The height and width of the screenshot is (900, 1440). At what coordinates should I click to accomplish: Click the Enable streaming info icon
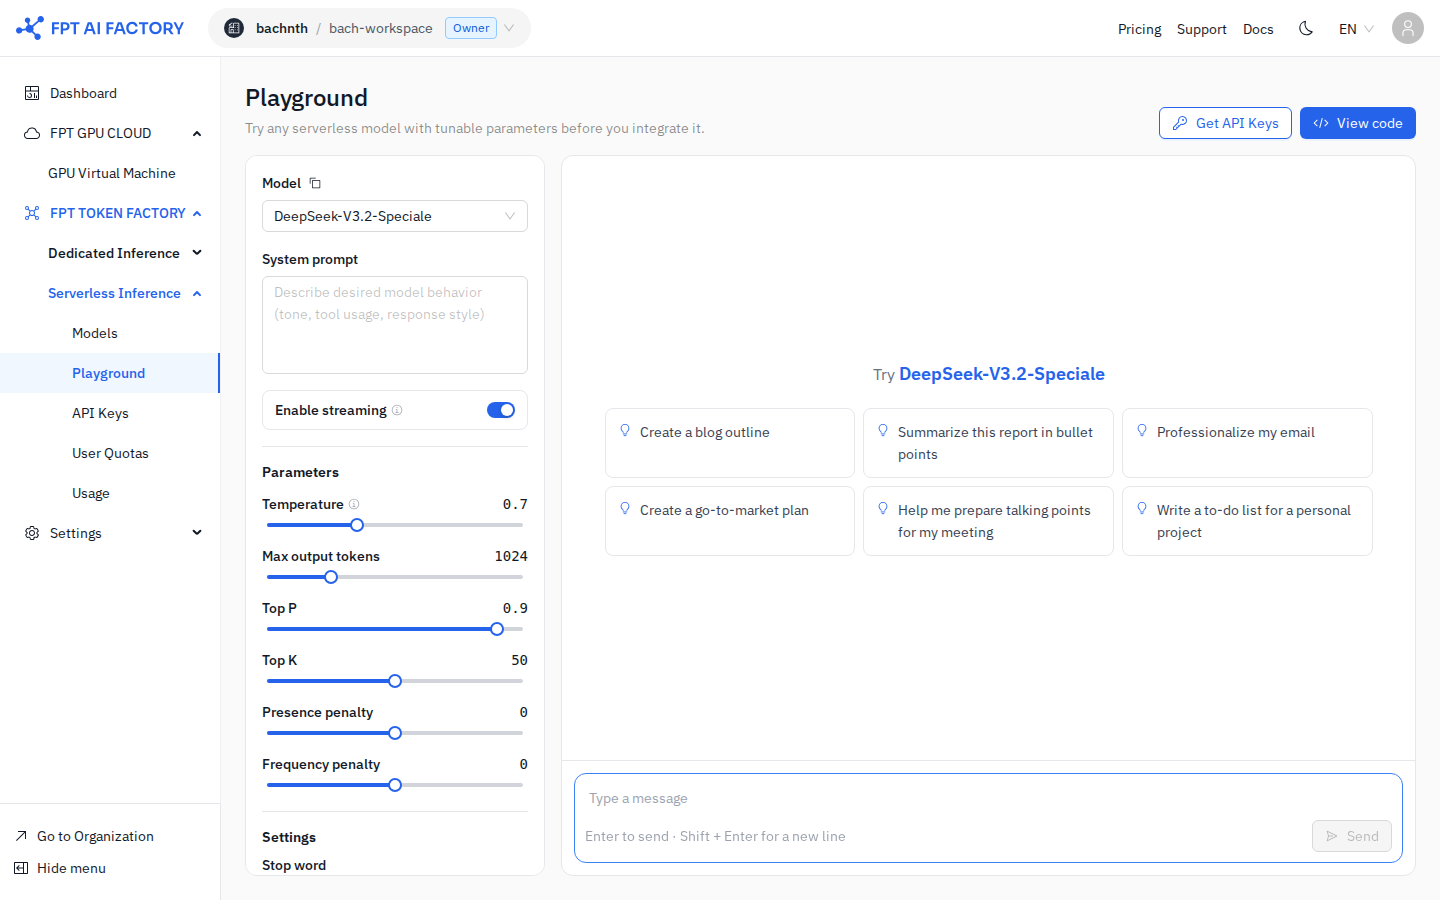coord(397,410)
